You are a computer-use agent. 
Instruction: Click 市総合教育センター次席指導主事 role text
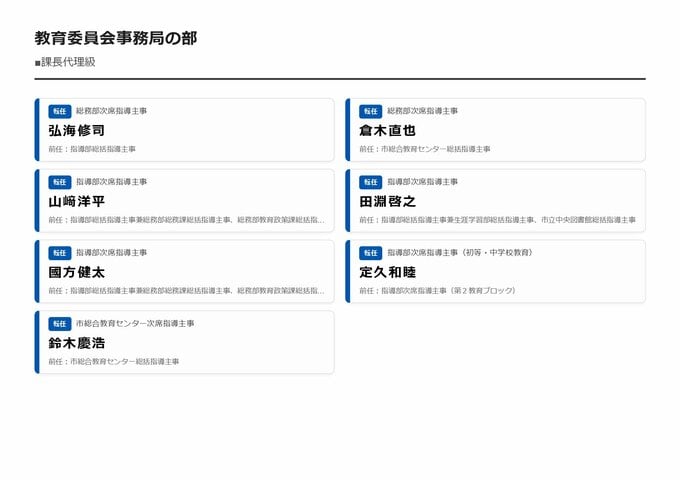pos(135,324)
